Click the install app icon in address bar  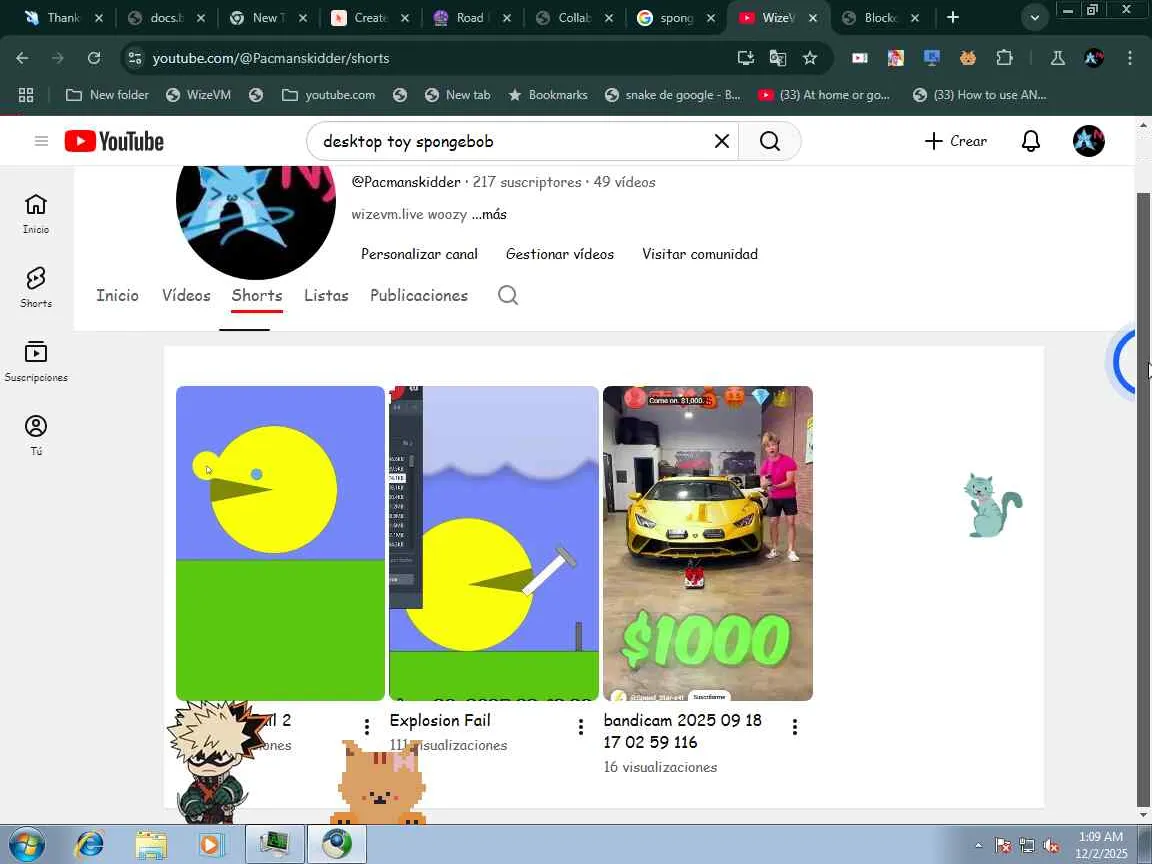click(745, 58)
